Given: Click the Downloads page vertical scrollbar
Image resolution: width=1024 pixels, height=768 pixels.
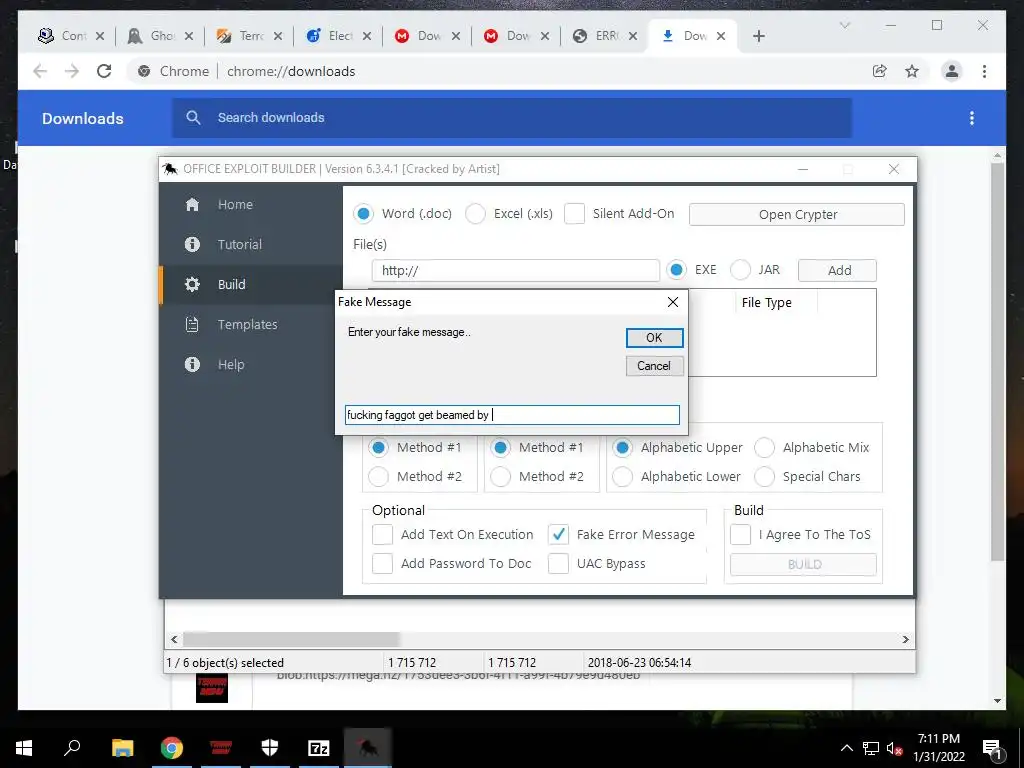Looking at the screenshot, I should [997, 362].
